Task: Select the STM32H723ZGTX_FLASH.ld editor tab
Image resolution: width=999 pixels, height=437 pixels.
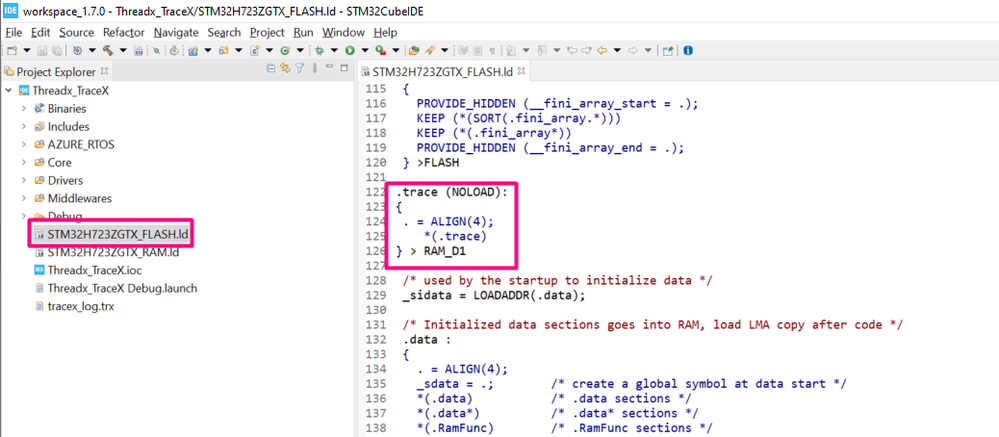Action: coord(442,71)
